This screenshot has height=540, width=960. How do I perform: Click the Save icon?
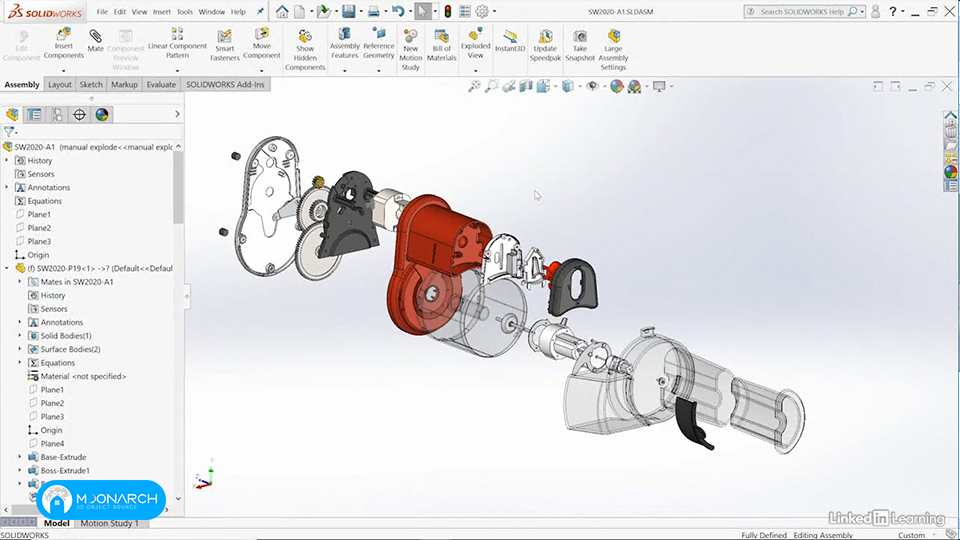click(x=348, y=11)
